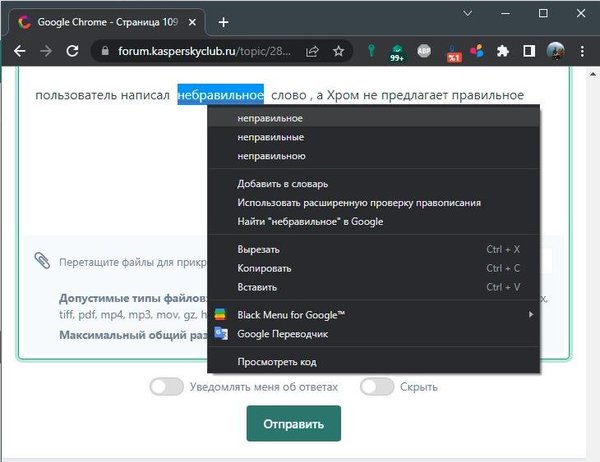Choose the spelling suggestion "неправильное"

click(270, 118)
